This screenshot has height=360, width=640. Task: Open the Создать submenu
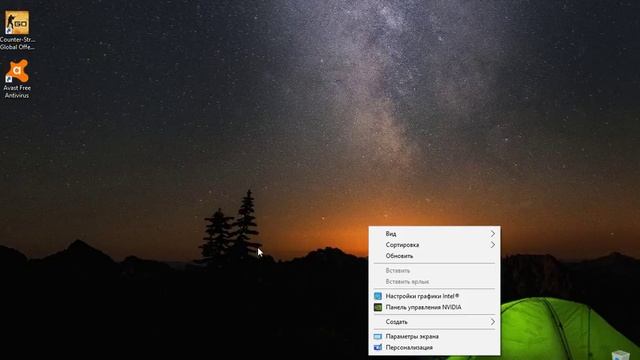tap(434, 322)
